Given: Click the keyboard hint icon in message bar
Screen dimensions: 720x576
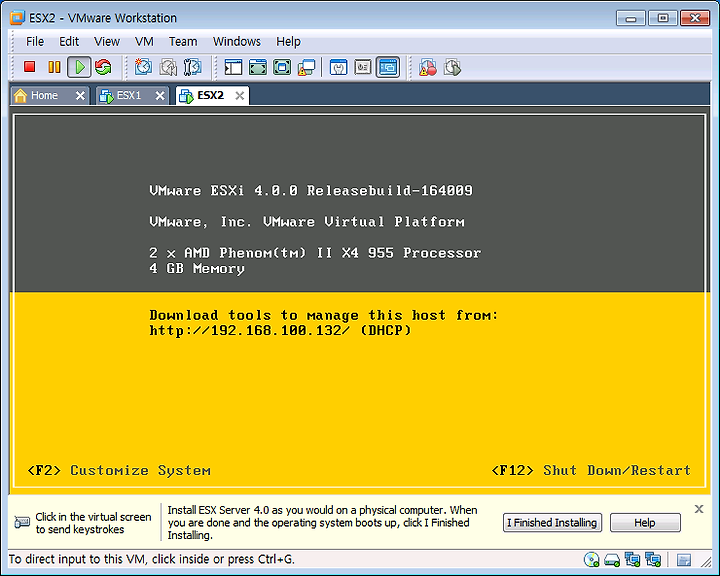Looking at the screenshot, I should pyautogui.click(x=22, y=522).
